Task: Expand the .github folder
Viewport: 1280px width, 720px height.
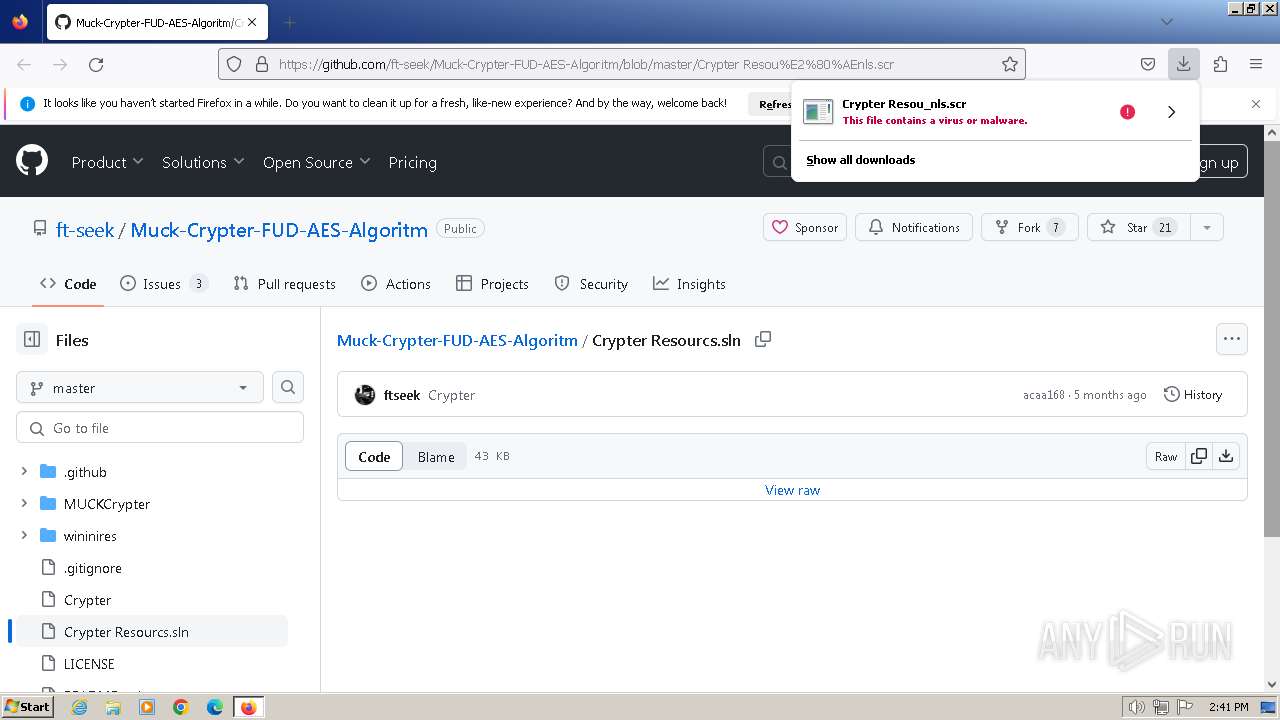Action: click(24, 471)
